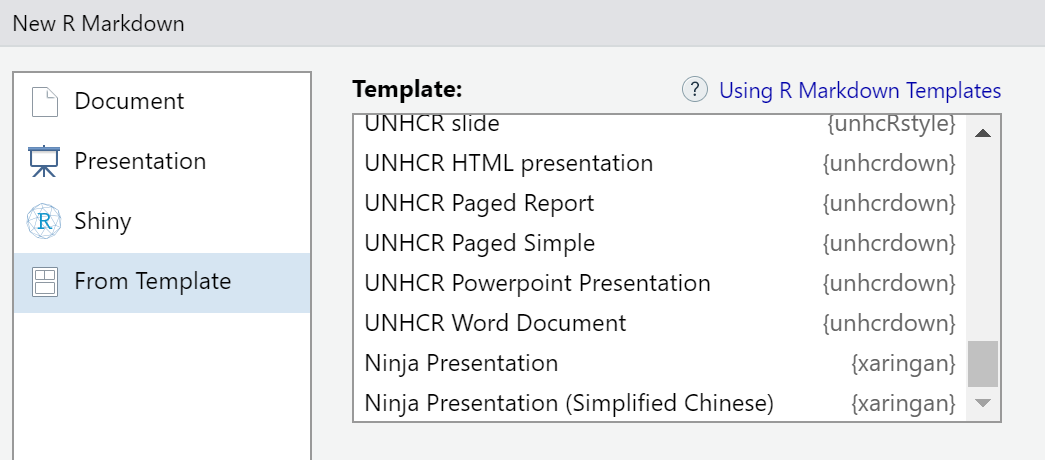Click the Document page icon
The height and width of the screenshot is (460, 1045).
coord(44,102)
